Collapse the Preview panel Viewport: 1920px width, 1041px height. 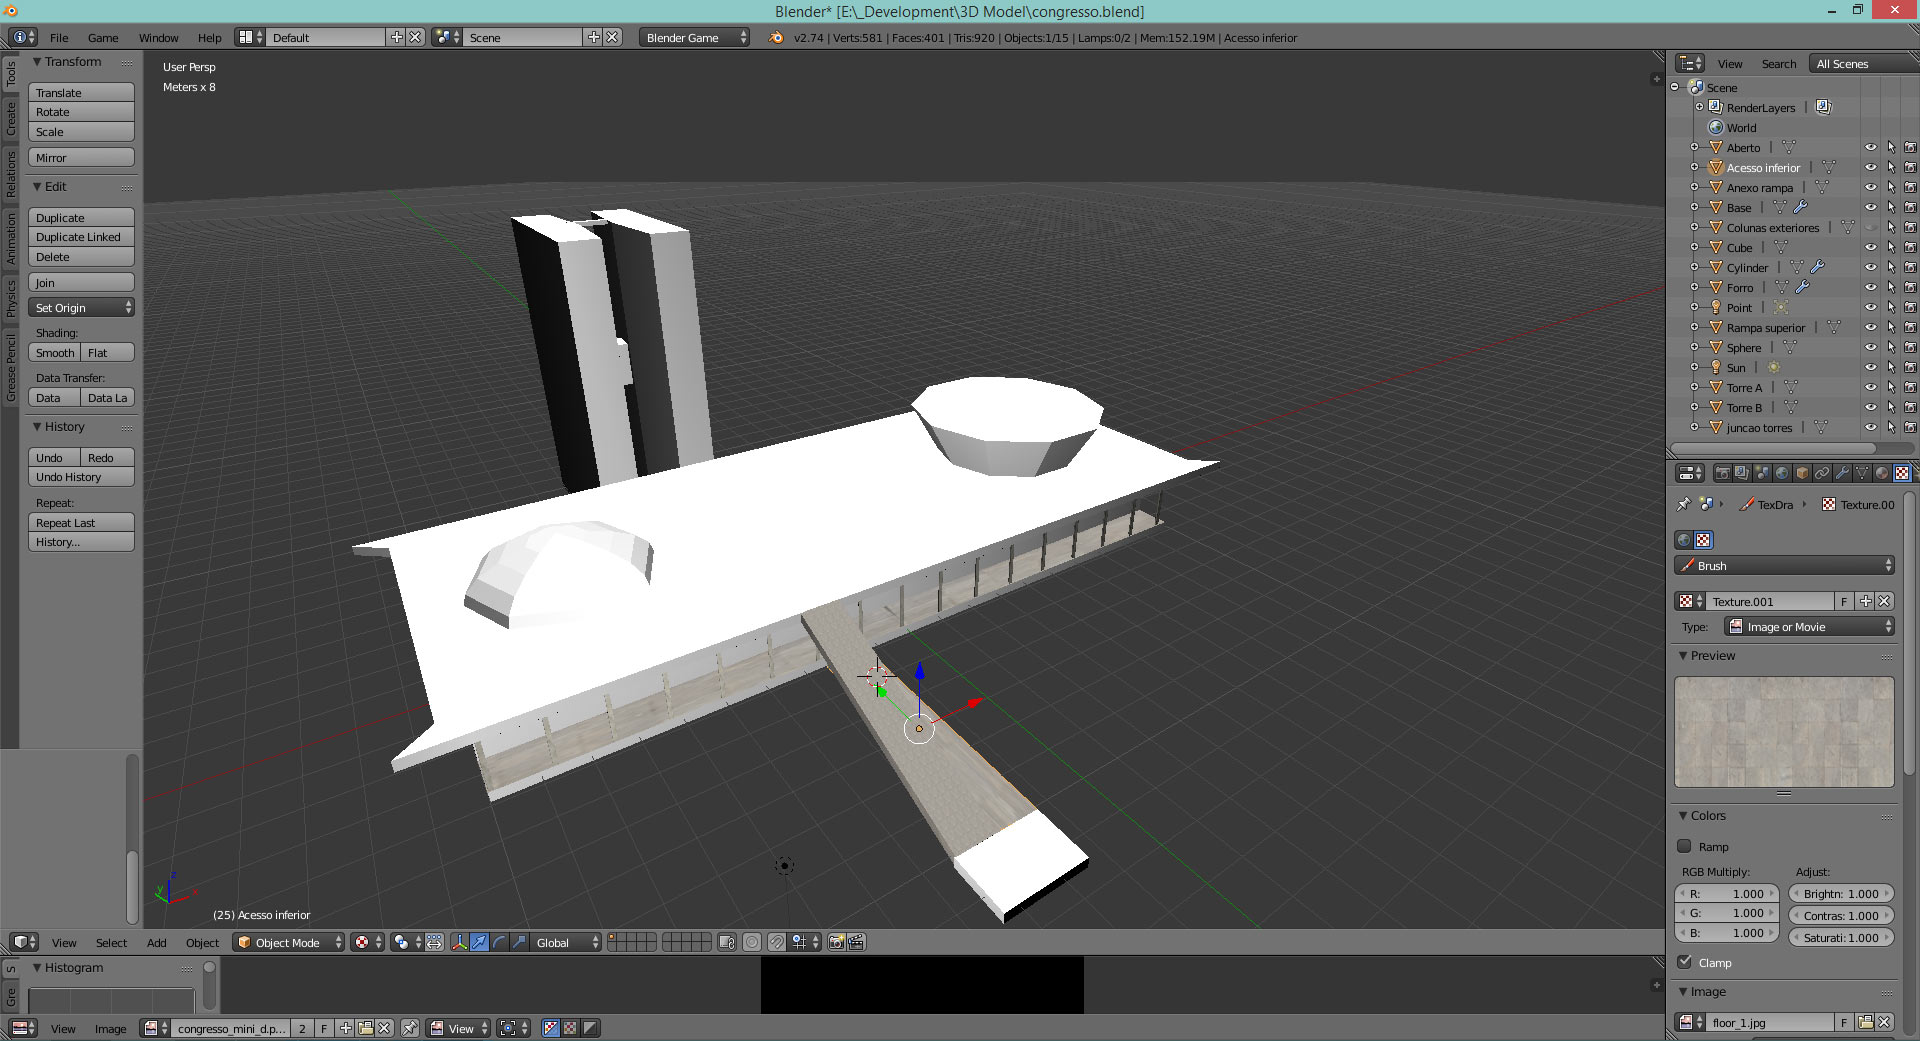(1683, 655)
